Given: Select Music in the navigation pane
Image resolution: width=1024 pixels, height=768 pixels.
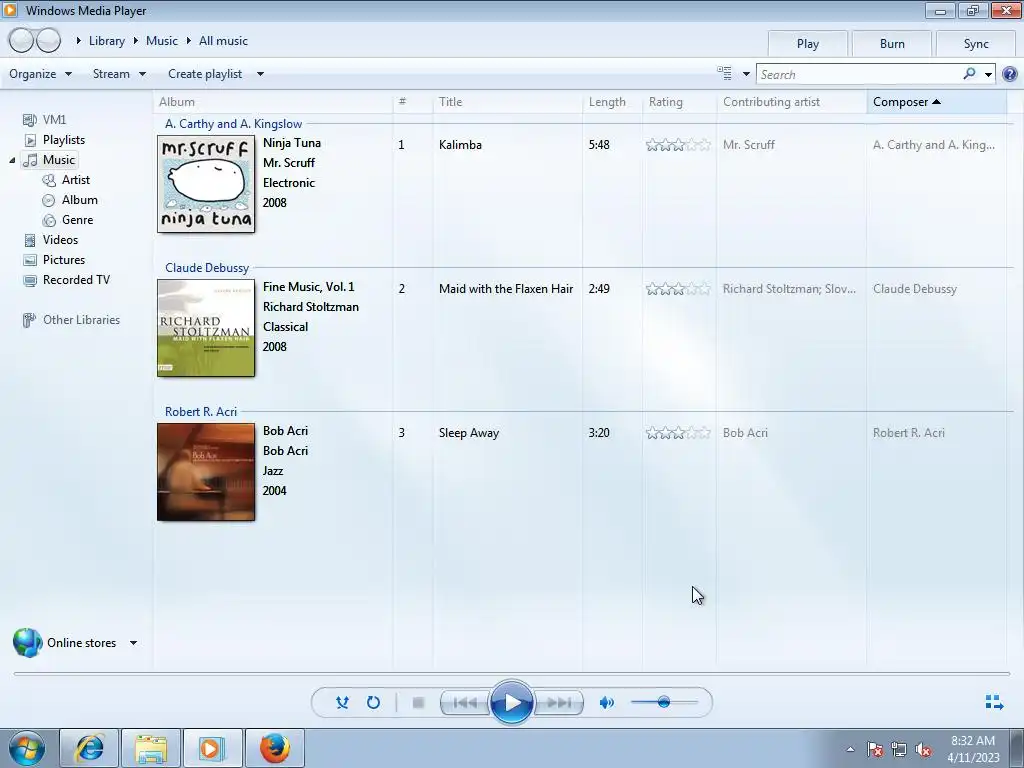Looking at the screenshot, I should pyautogui.click(x=59, y=160).
